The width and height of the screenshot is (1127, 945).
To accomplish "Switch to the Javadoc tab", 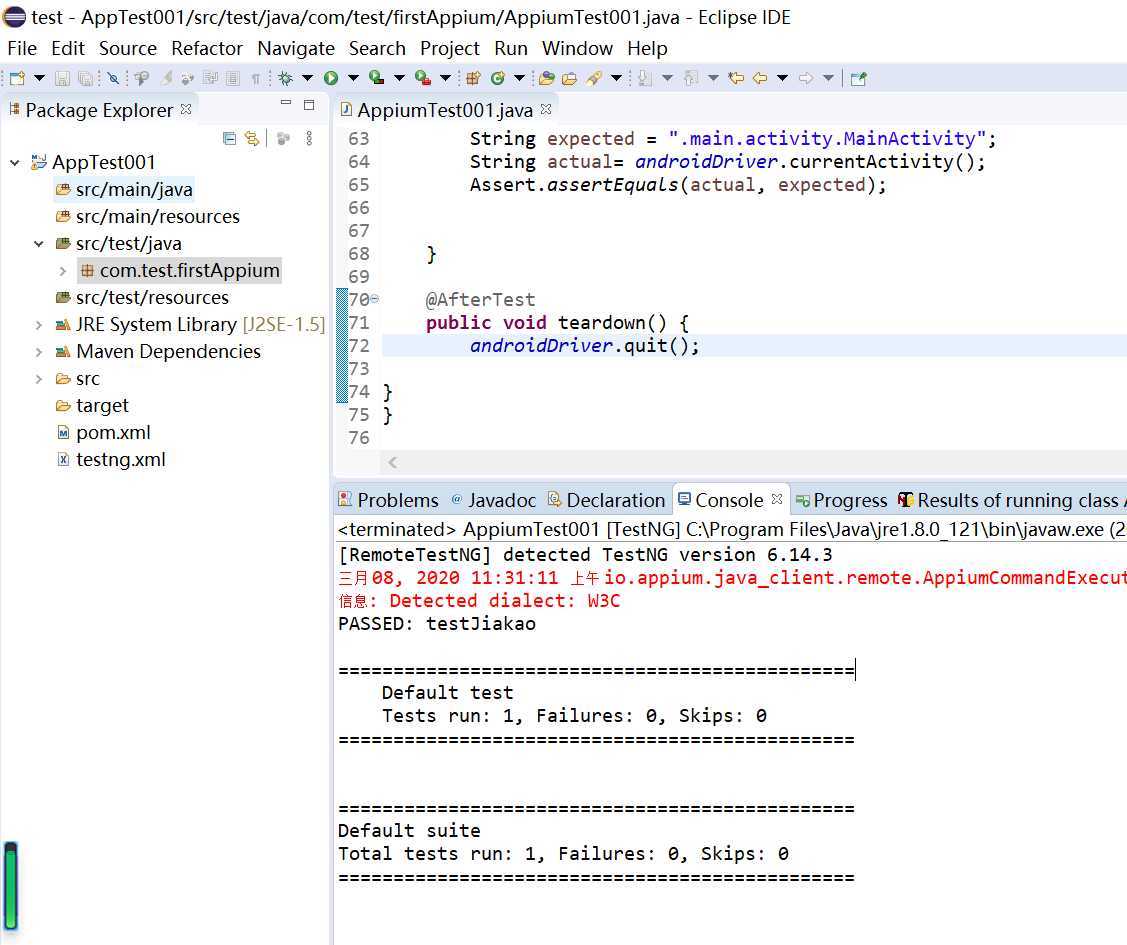I will point(494,499).
